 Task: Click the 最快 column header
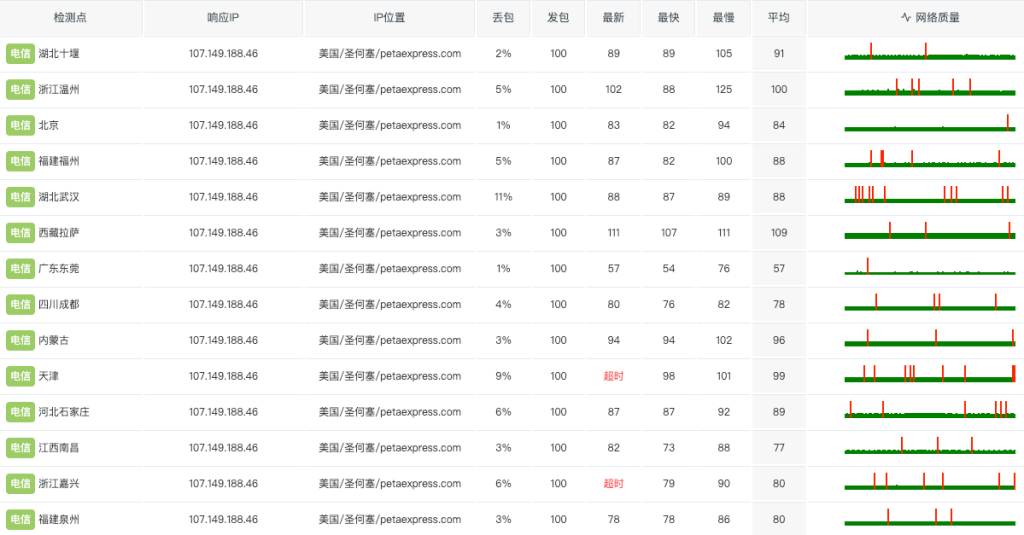[668, 18]
